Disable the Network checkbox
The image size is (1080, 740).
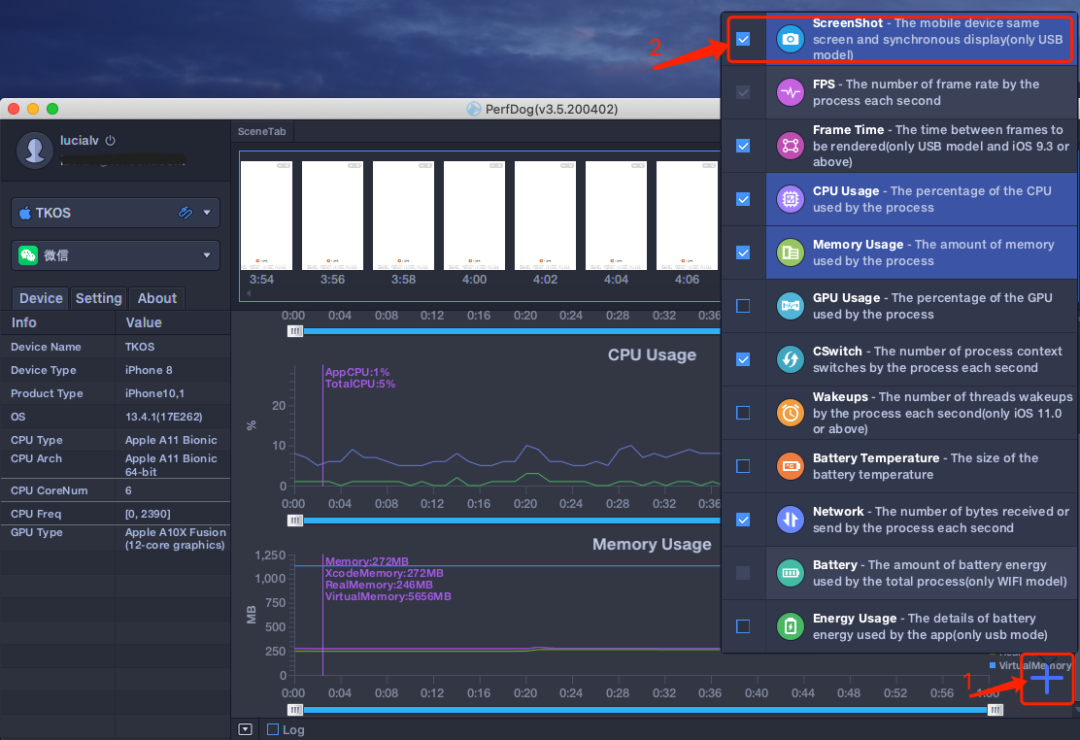[743, 519]
